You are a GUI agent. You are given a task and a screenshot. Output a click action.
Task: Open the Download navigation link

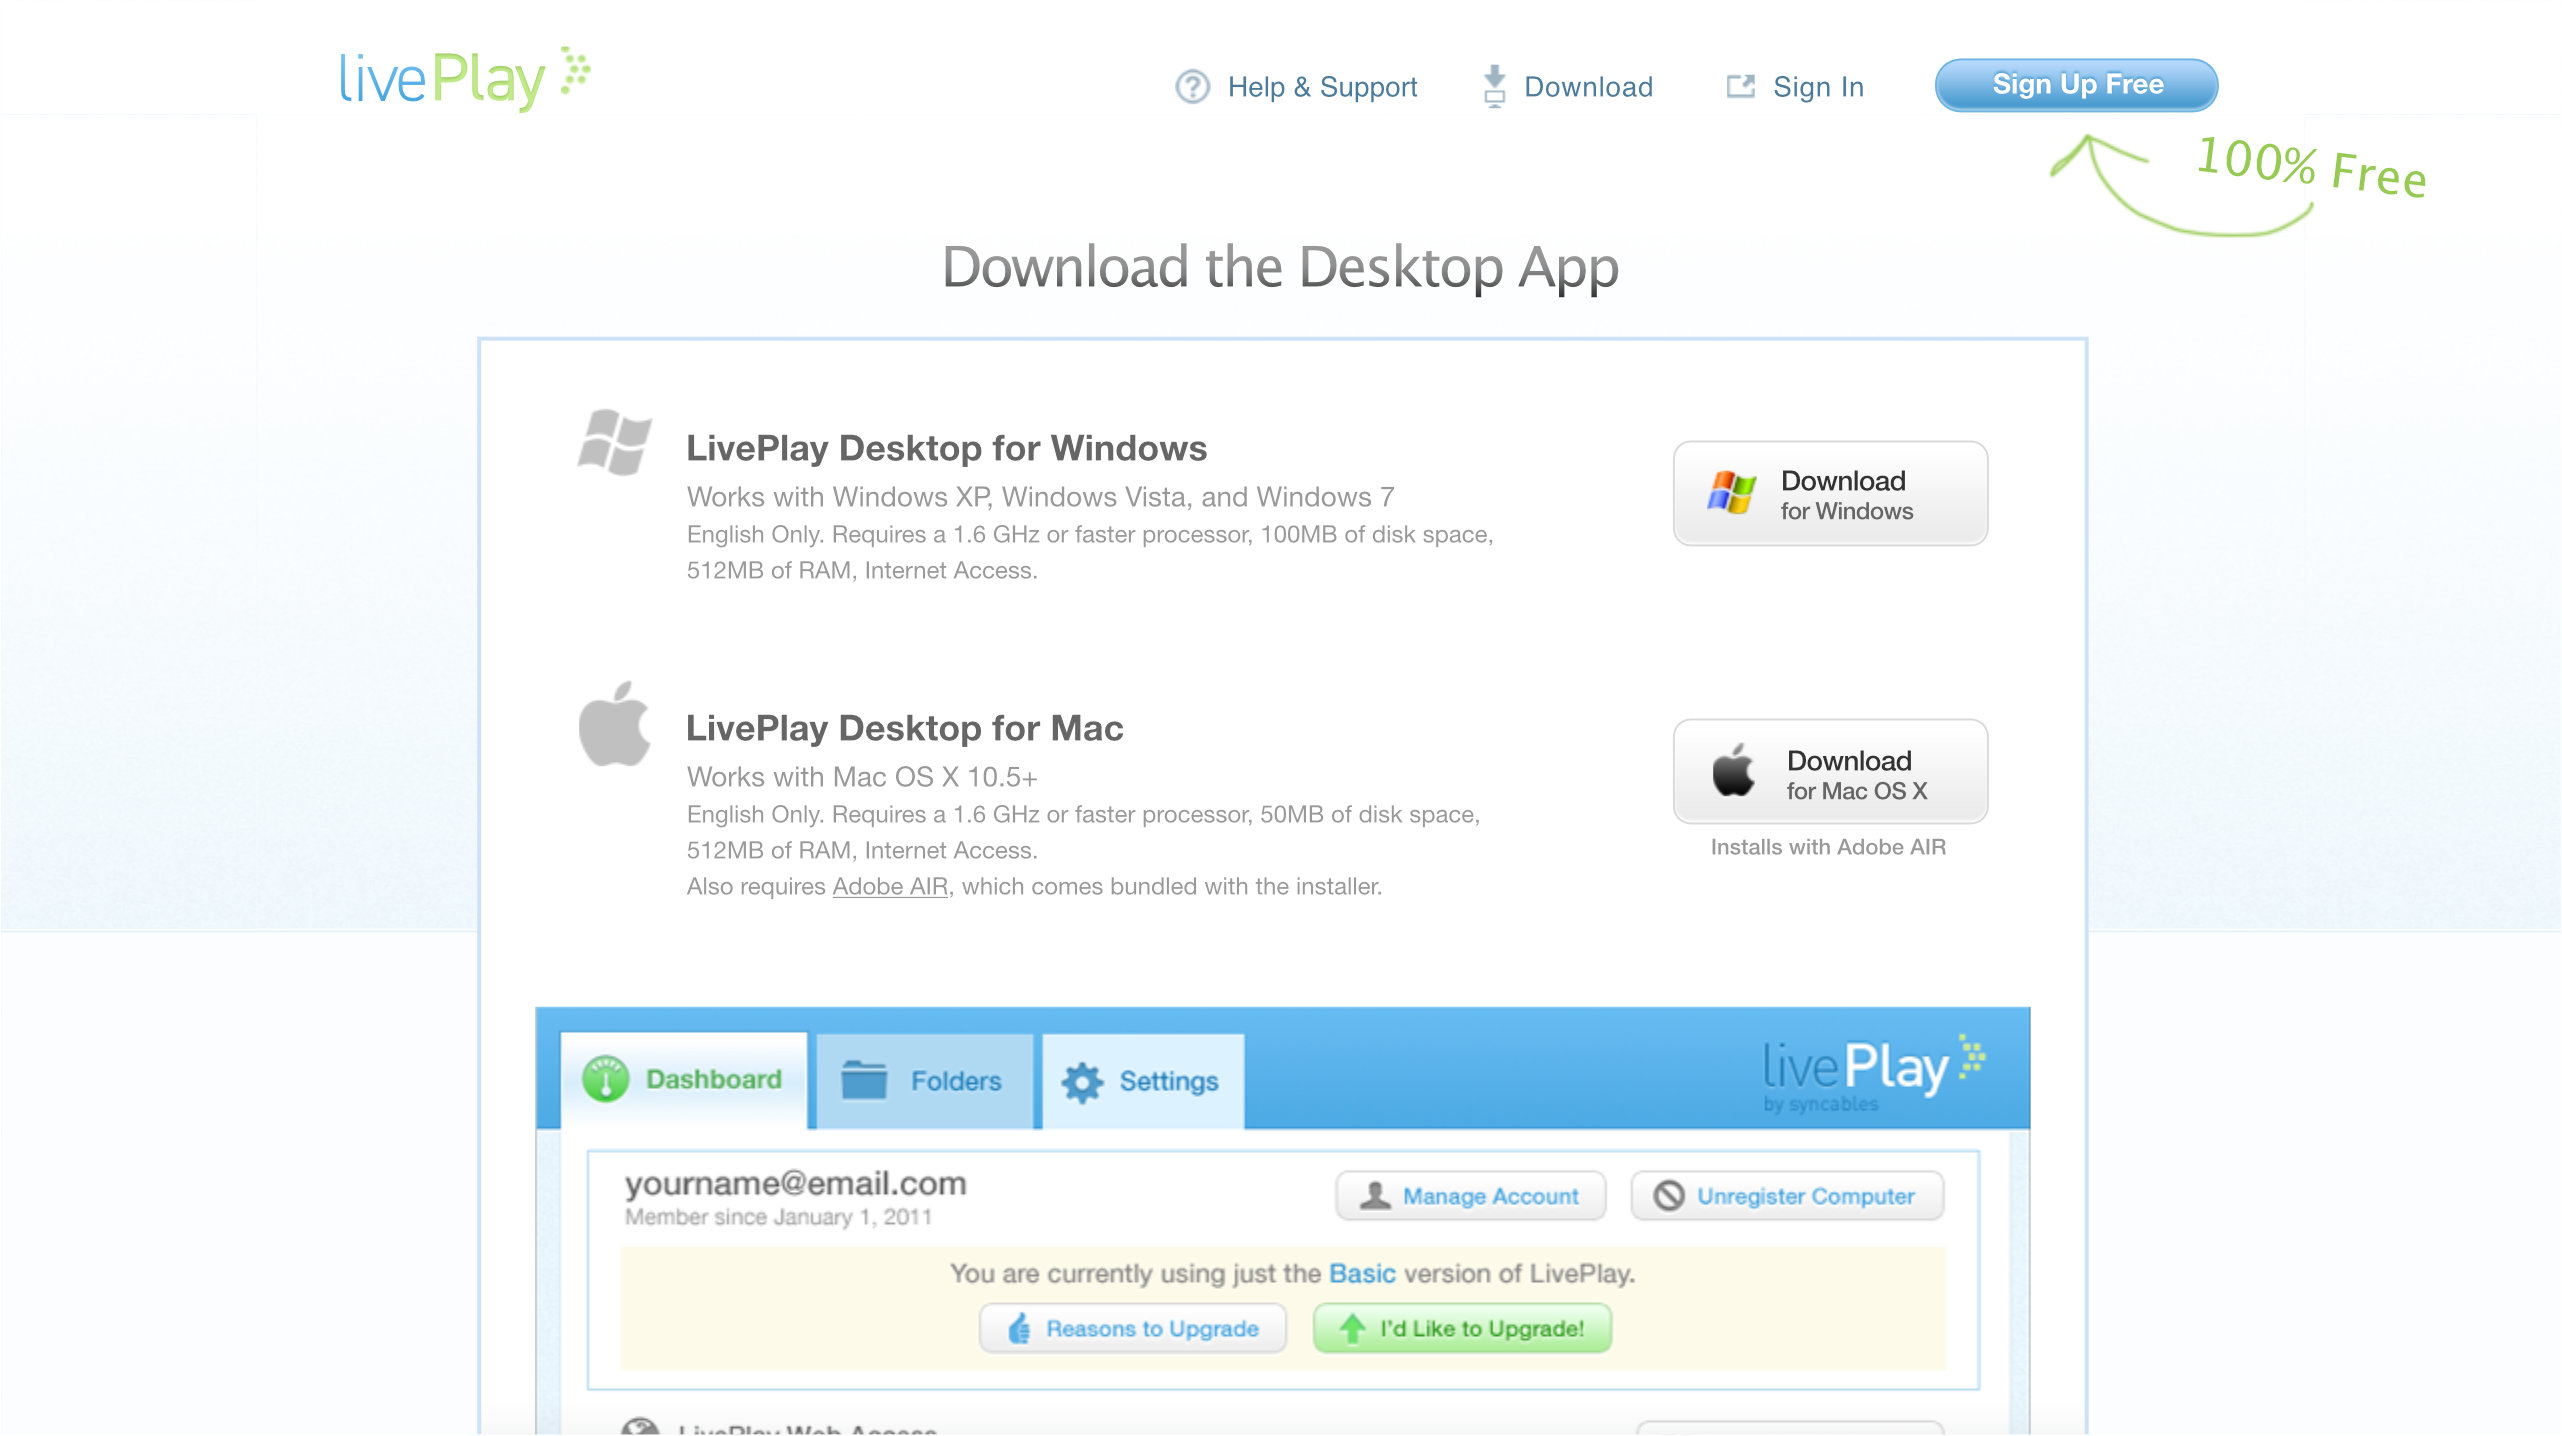coord(1588,87)
